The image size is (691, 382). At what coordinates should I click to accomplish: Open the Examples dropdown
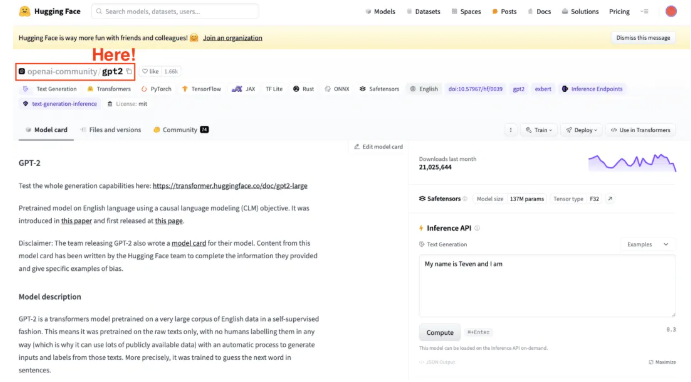coord(648,244)
